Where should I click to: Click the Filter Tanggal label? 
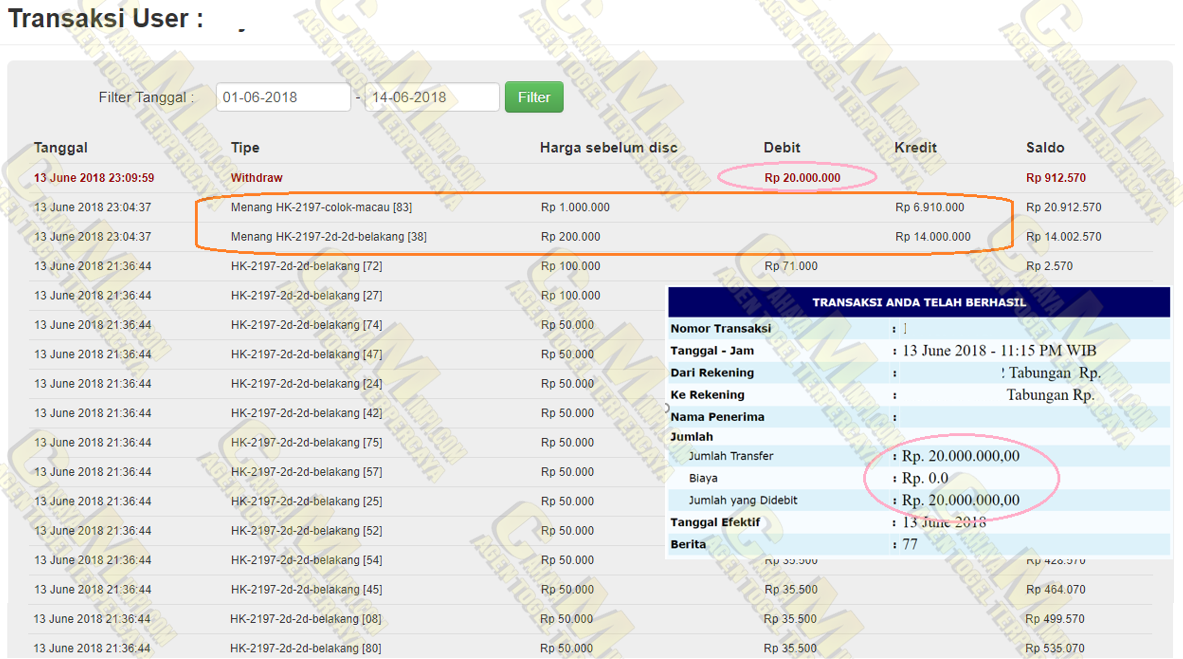(x=146, y=97)
